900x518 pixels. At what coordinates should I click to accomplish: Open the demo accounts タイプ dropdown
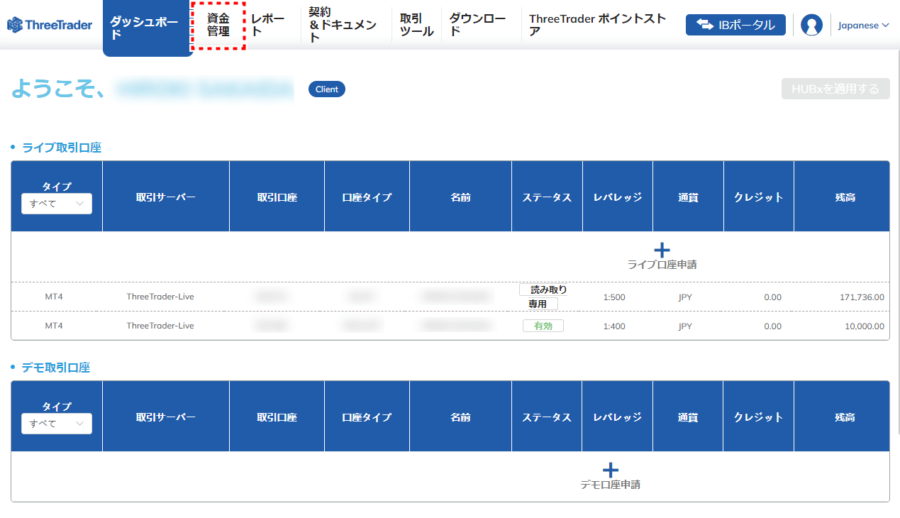[x=56, y=424]
